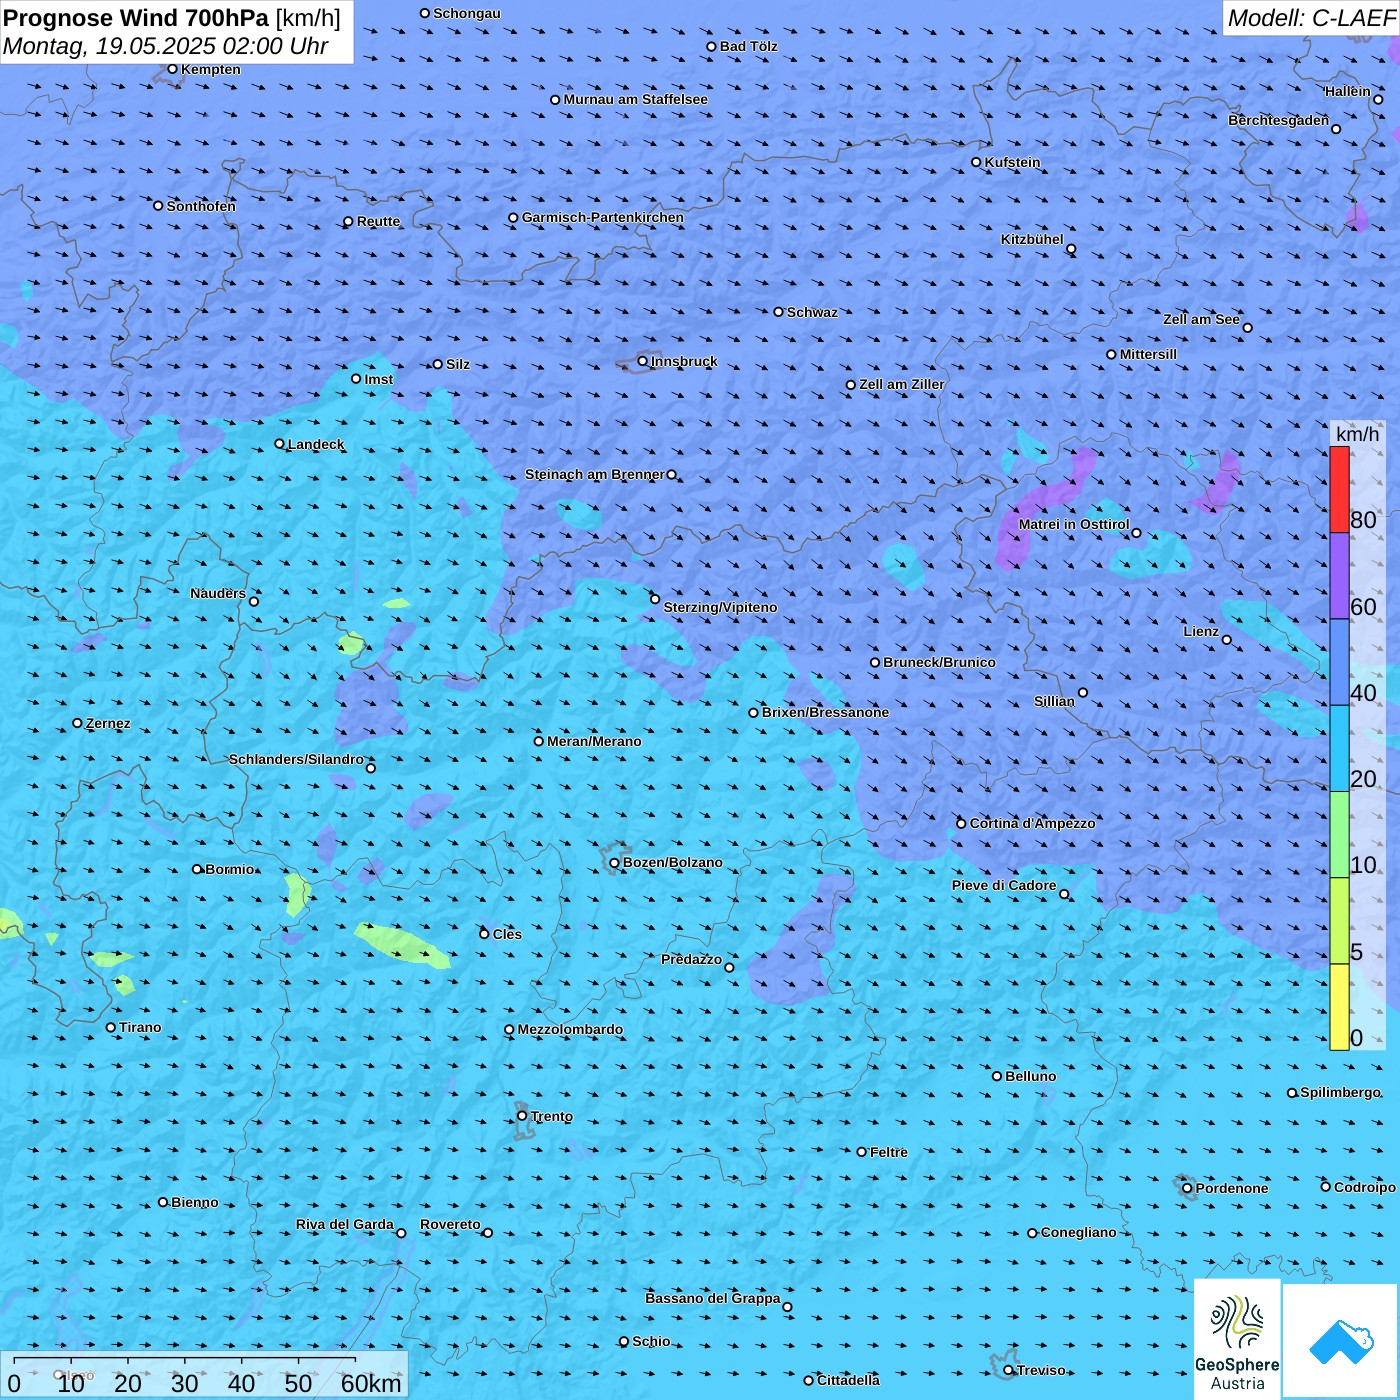1400x1400 pixels.
Task: Click the Sterzing/Vipiteno location dot
Action: click(x=655, y=599)
